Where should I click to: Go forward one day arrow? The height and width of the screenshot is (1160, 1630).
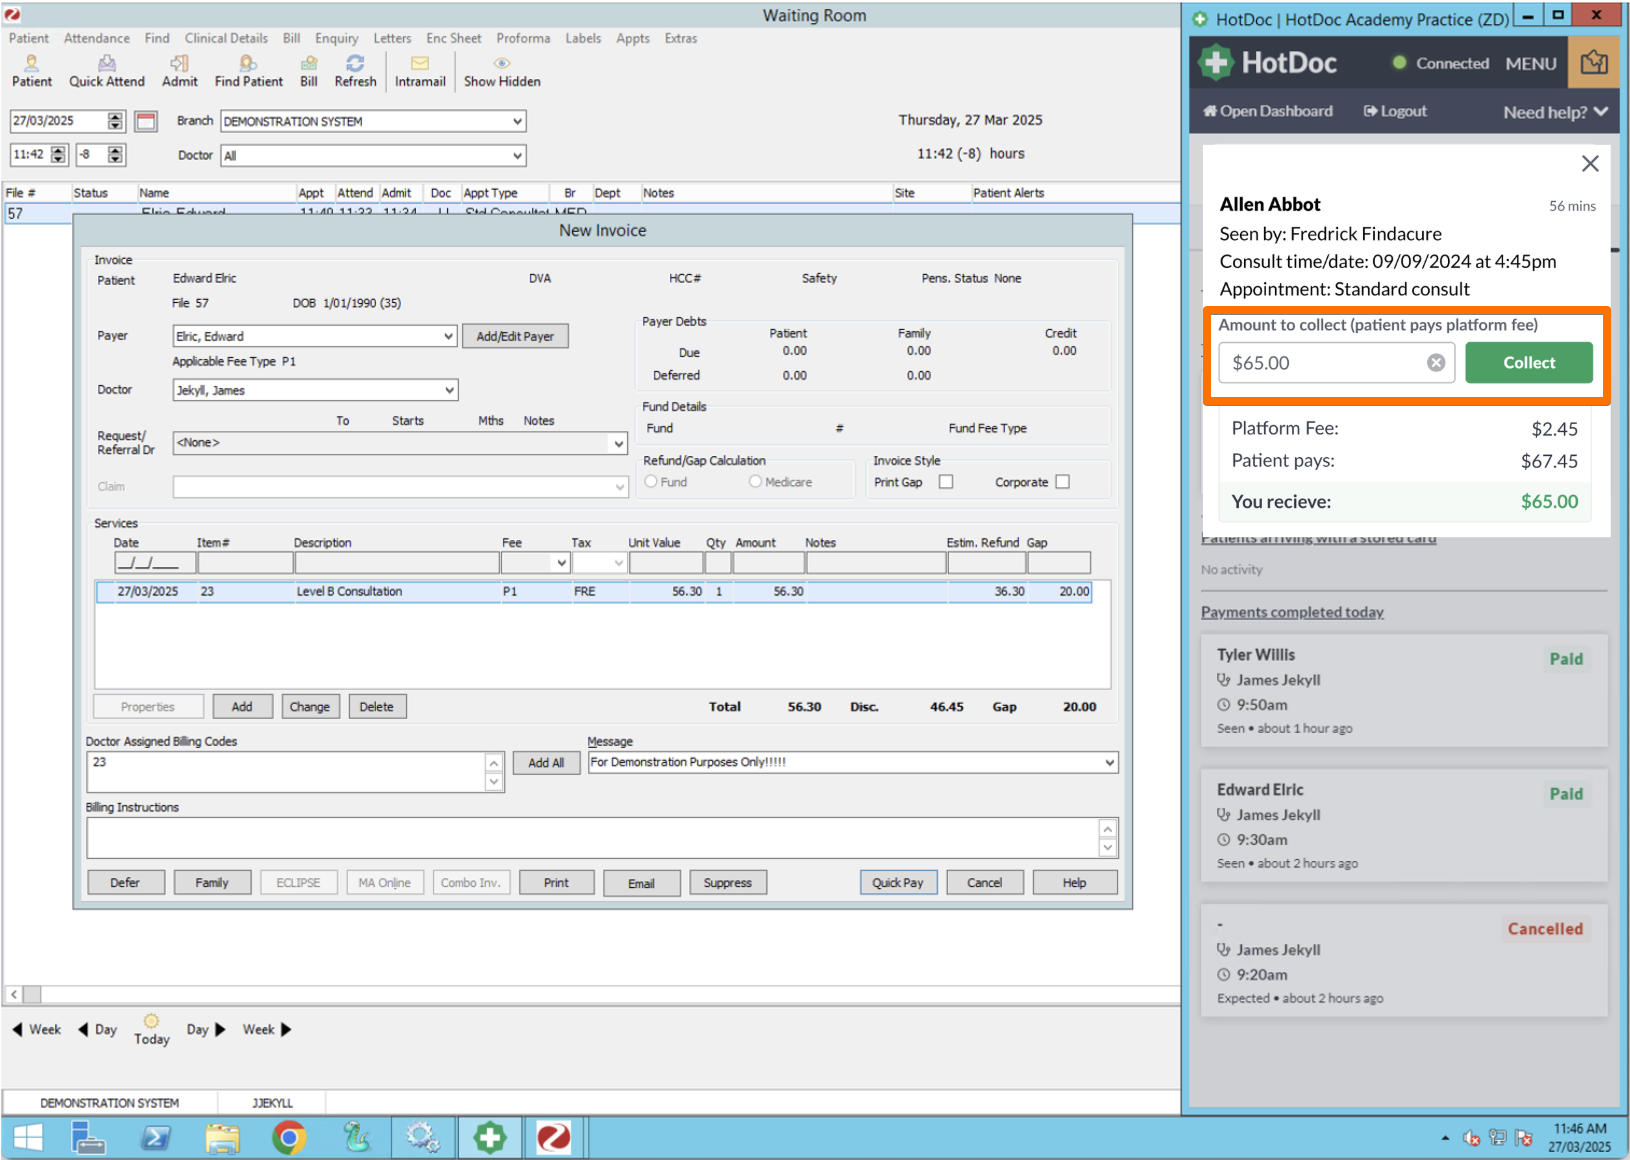220,1030
